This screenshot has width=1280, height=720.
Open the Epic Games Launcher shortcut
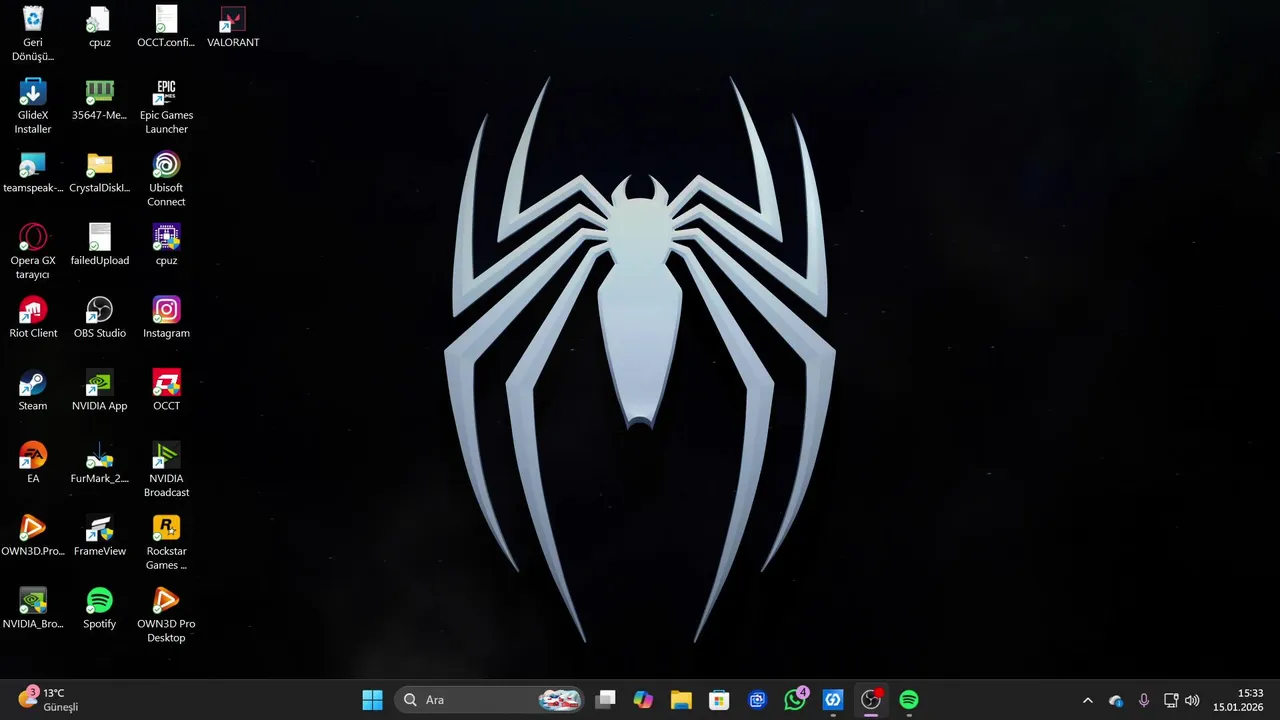pyautogui.click(x=166, y=106)
